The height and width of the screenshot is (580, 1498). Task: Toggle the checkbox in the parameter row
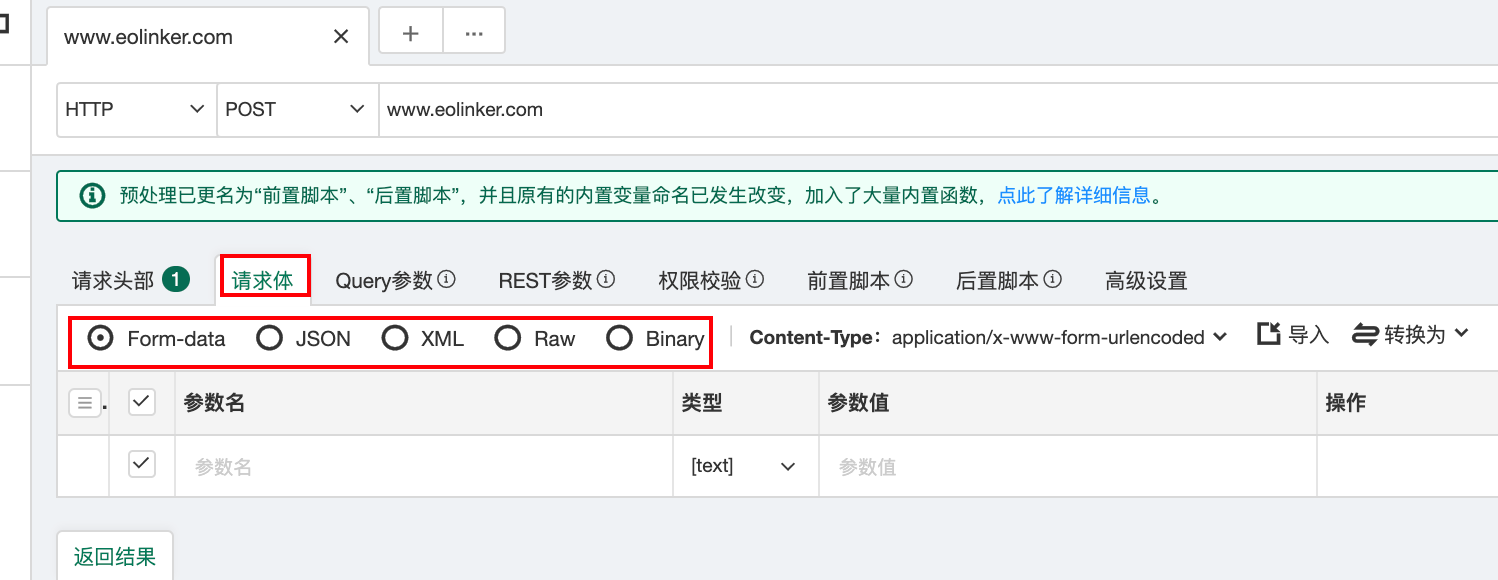tap(142, 463)
